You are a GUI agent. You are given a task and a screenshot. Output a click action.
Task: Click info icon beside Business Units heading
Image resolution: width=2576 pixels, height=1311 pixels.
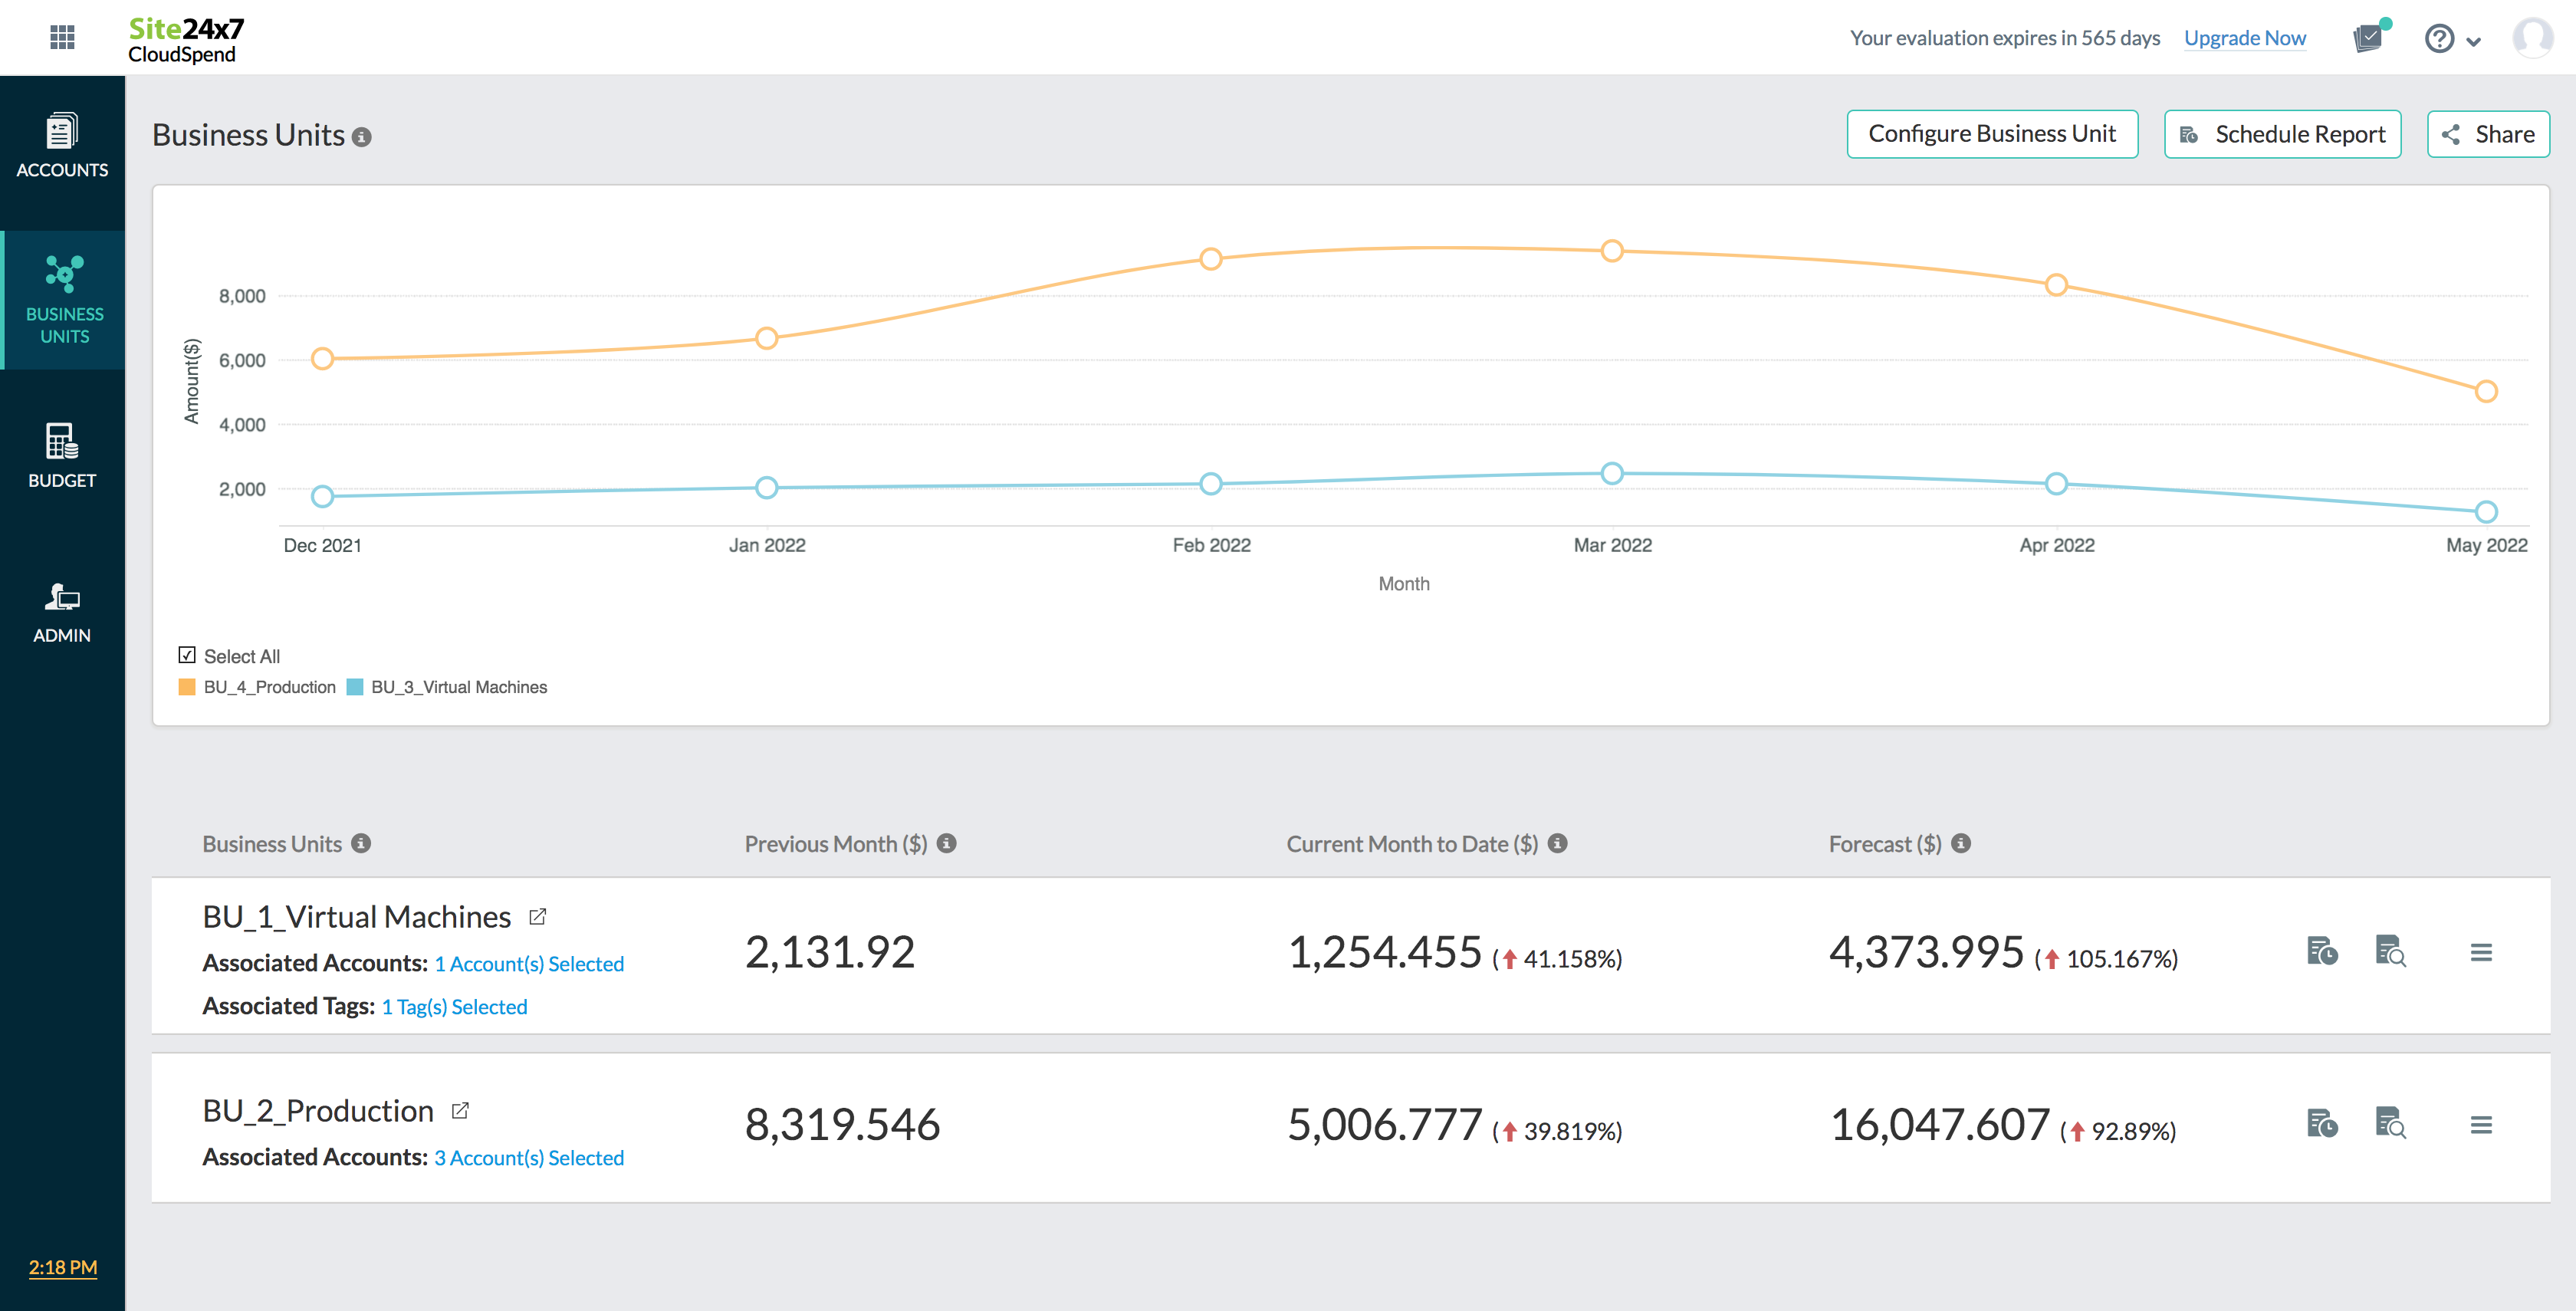[x=362, y=137]
